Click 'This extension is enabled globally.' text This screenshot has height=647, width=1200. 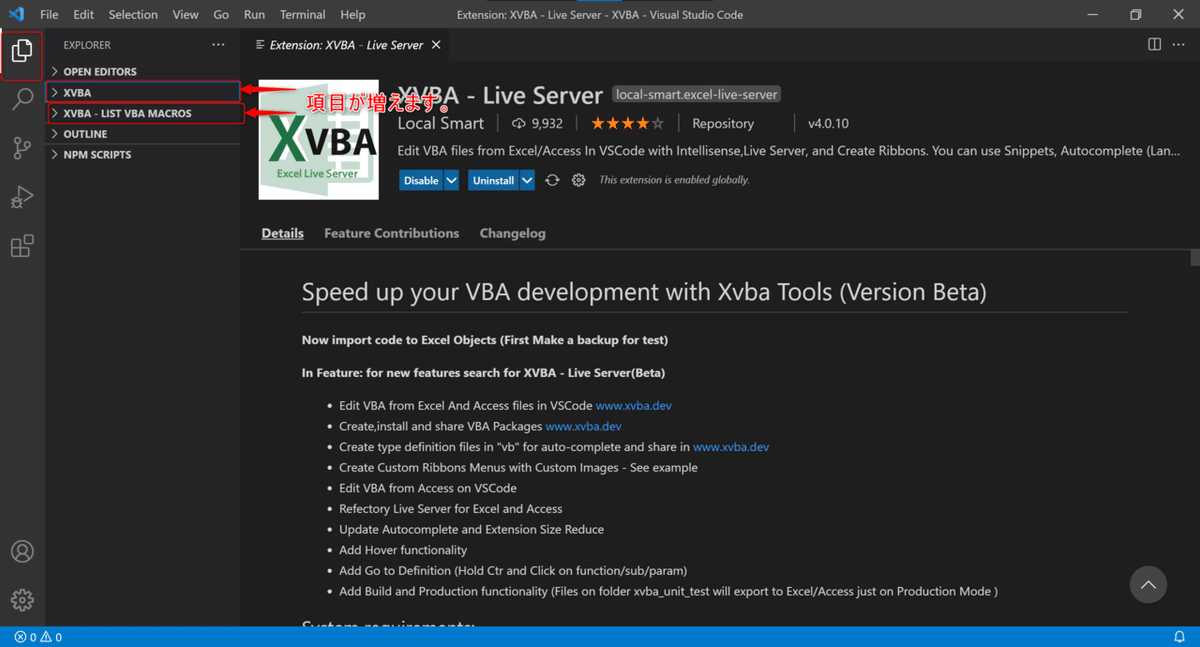pos(674,180)
